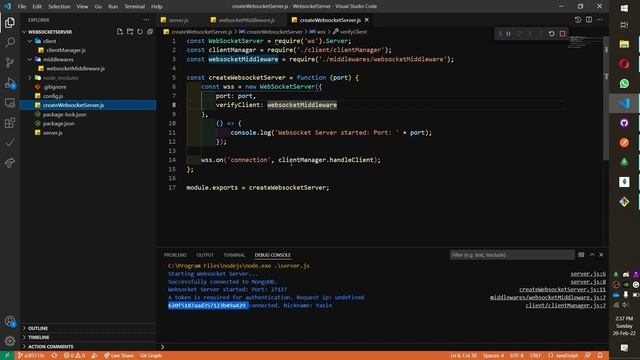Open the Selection menu
The height and width of the screenshot is (360, 640).
59,7
